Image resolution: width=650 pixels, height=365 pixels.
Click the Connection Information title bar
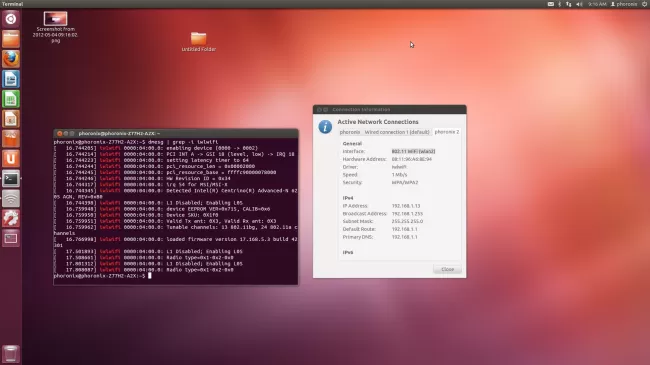pos(390,110)
